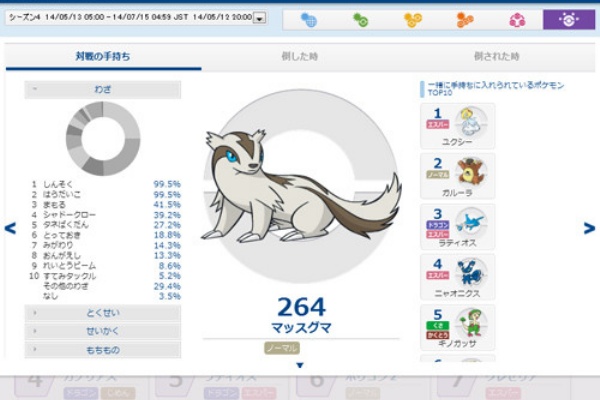Switch to the 対戦の手持ち tab
Screen dimensions: 600x400
point(103,57)
